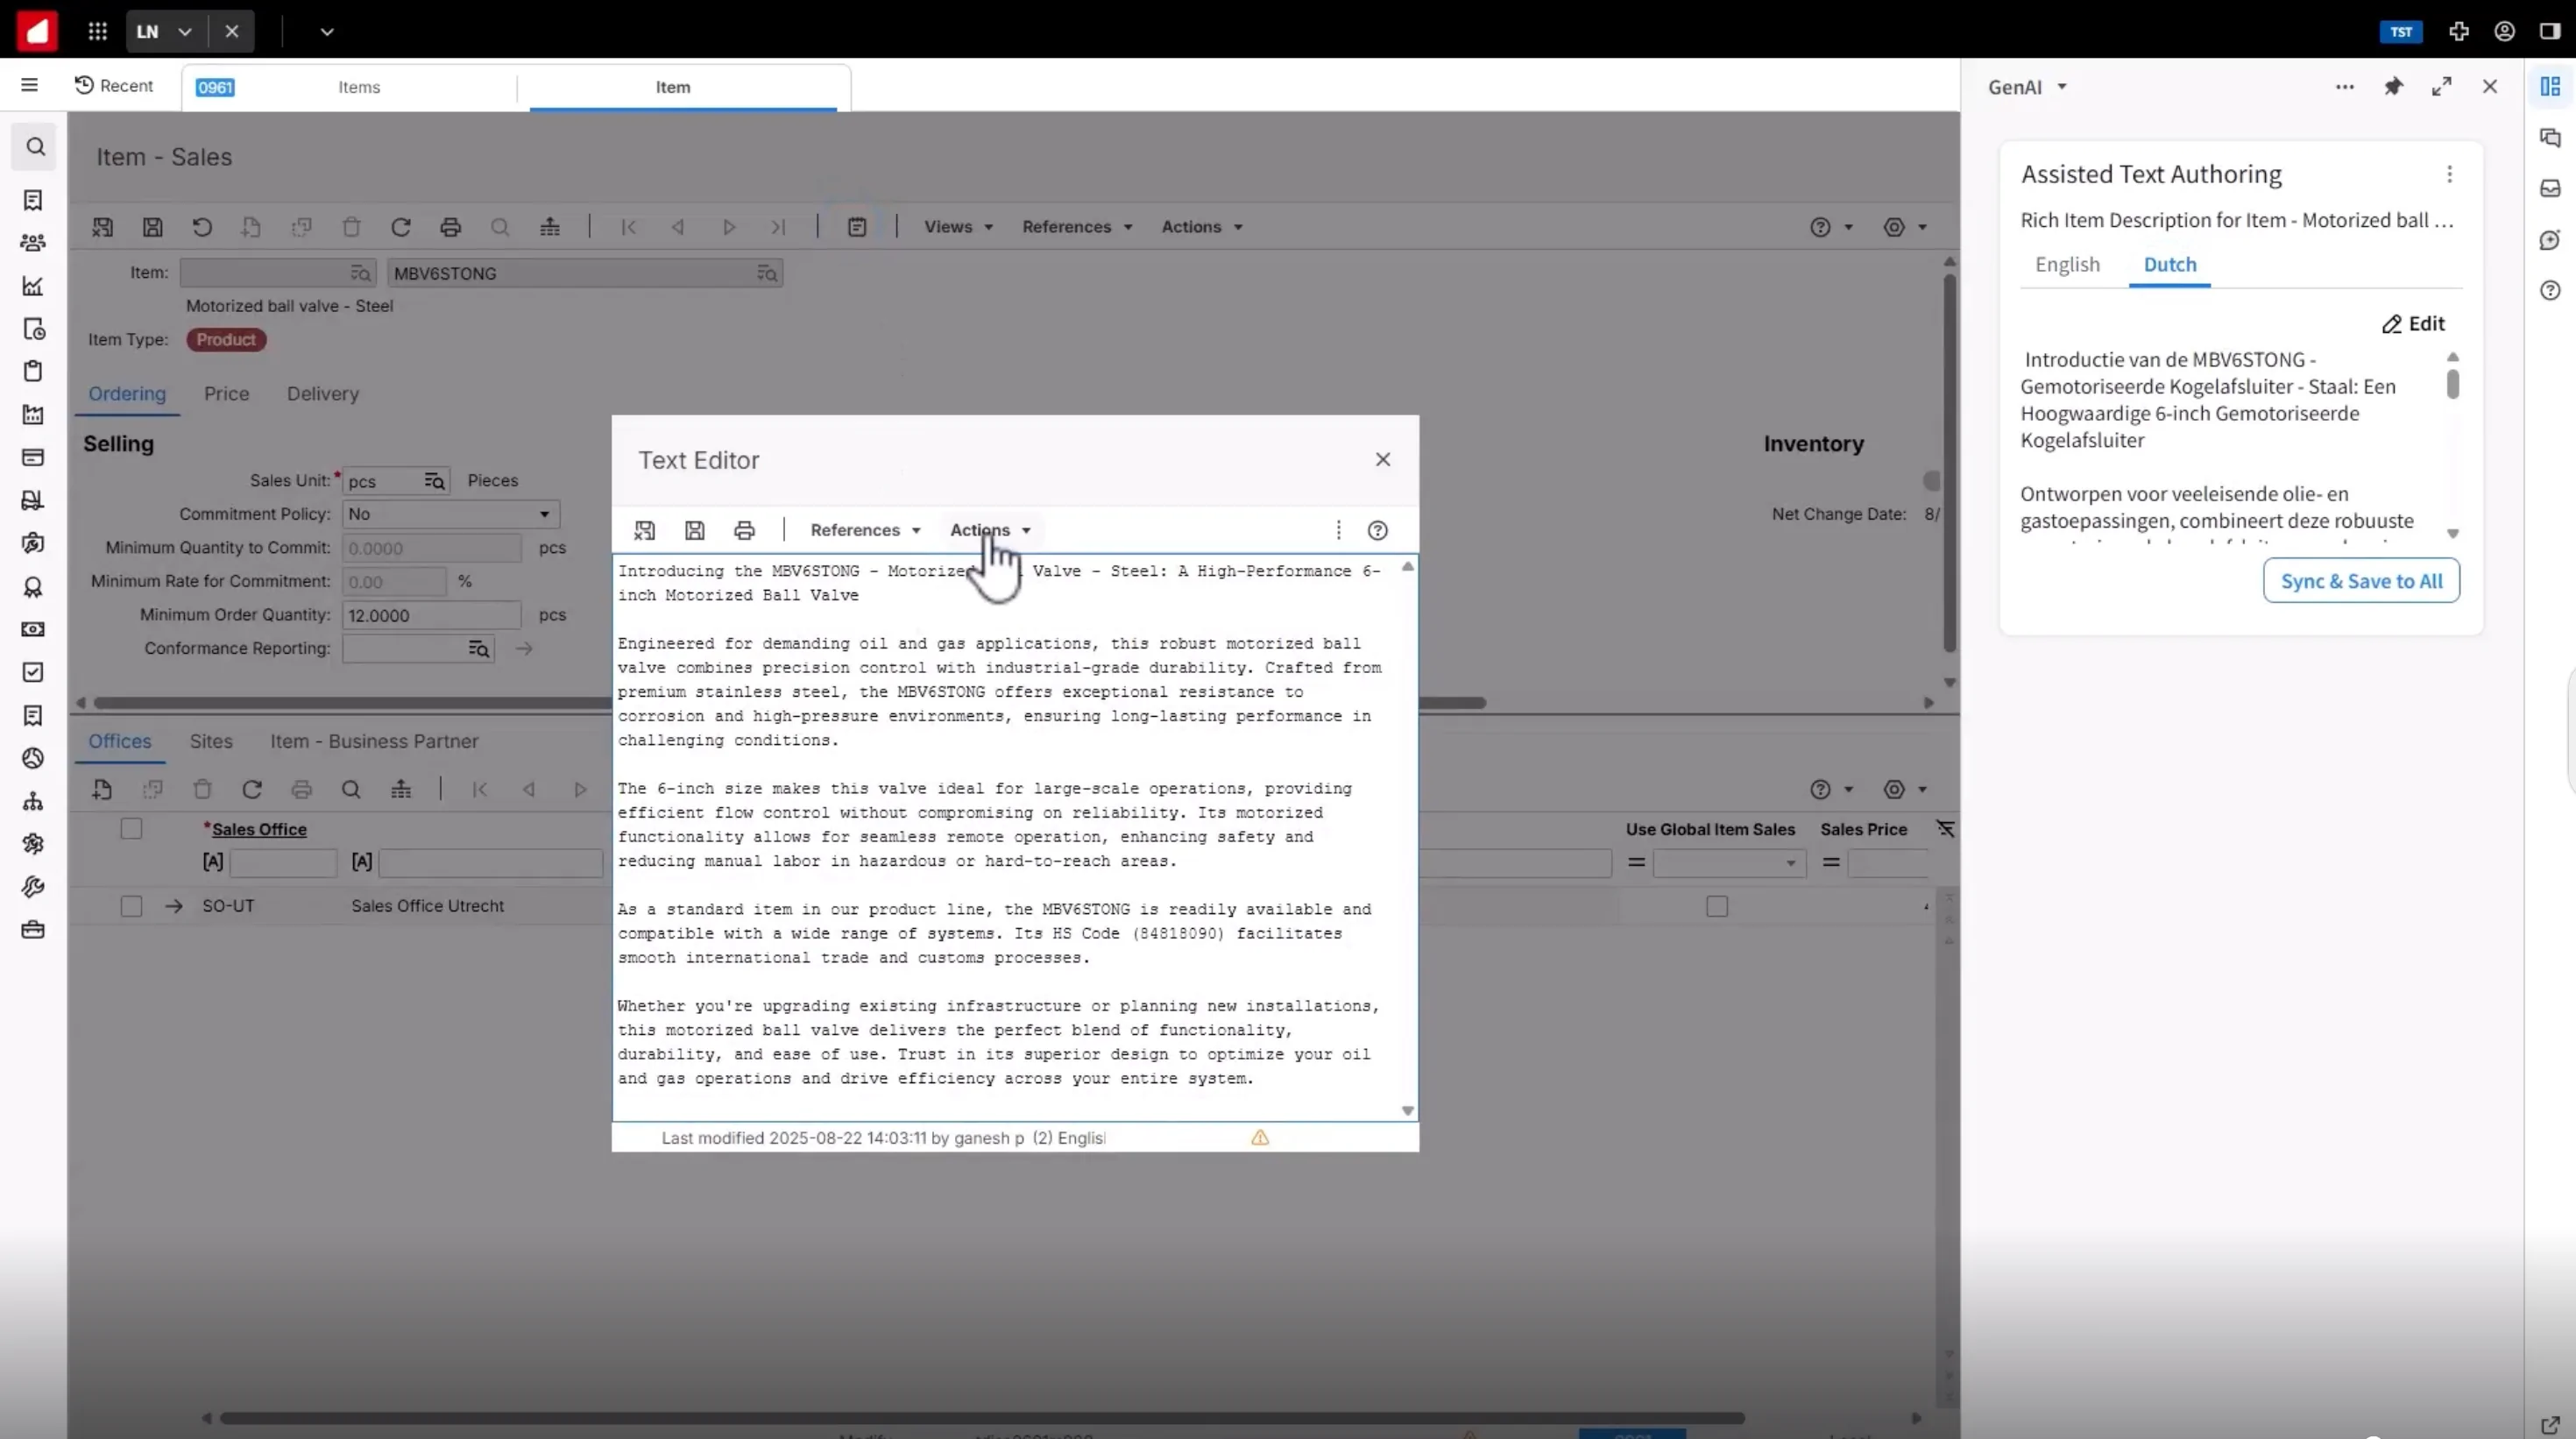Click the Sync & Save to All button
The image size is (2576, 1439).
pyautogui.click(x=2361, y=580)
